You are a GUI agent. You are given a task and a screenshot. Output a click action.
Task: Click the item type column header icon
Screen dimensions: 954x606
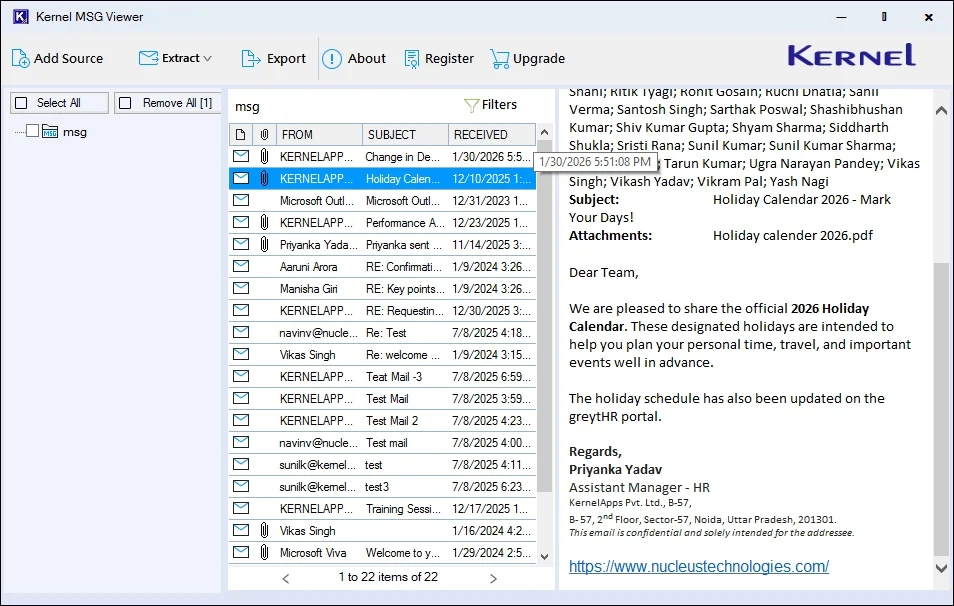pyautogui.click(x=240, y=134)
